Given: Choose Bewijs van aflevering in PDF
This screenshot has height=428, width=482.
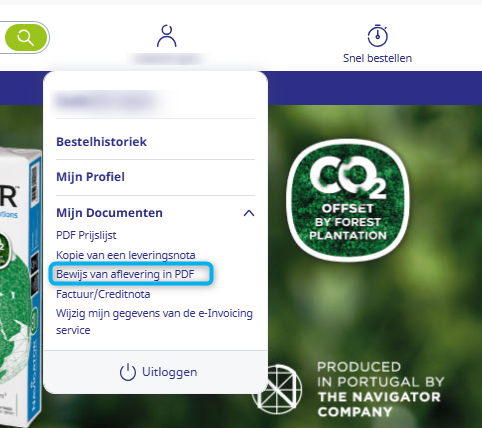Looking at the screenshot, I should 125,274.
